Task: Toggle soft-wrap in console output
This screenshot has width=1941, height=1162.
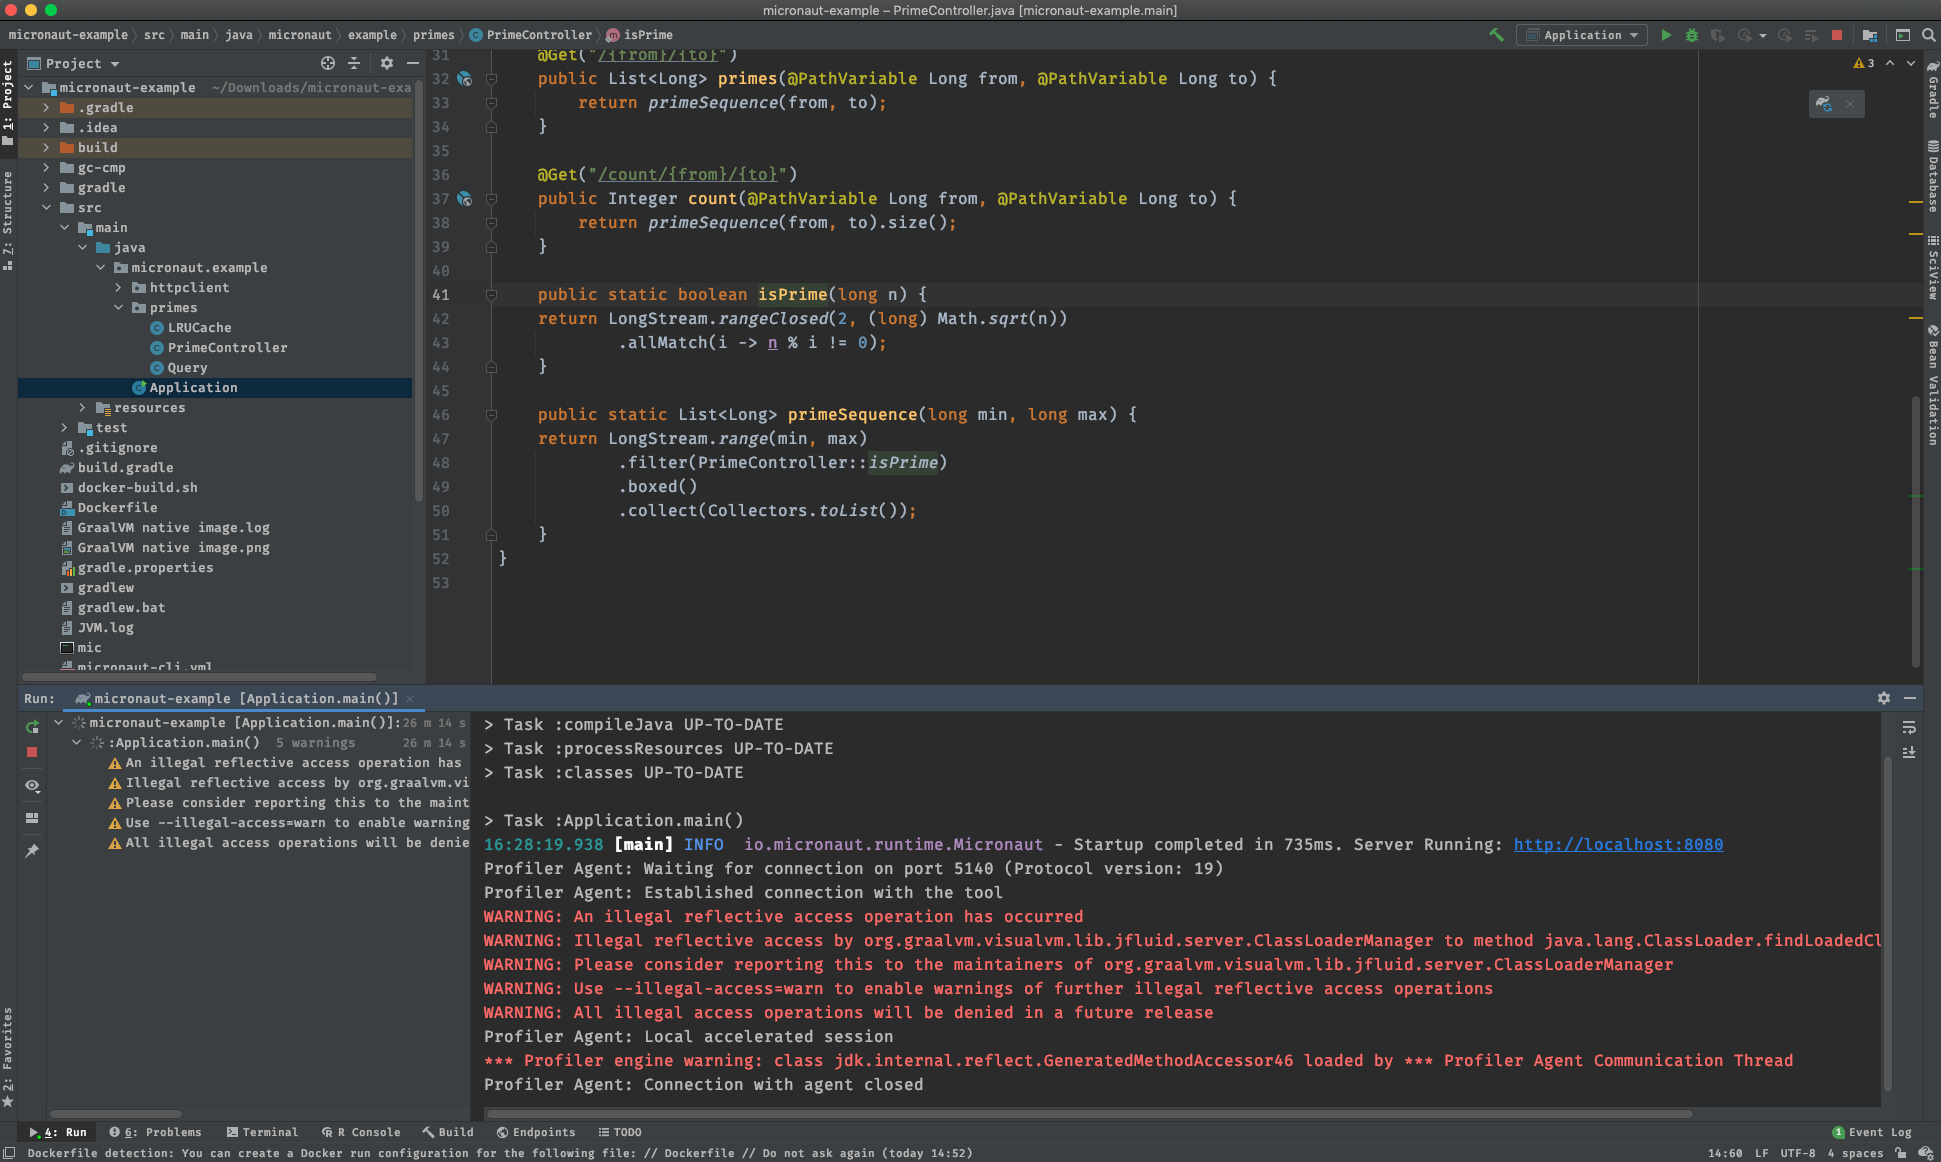Action: (1909, 727)
